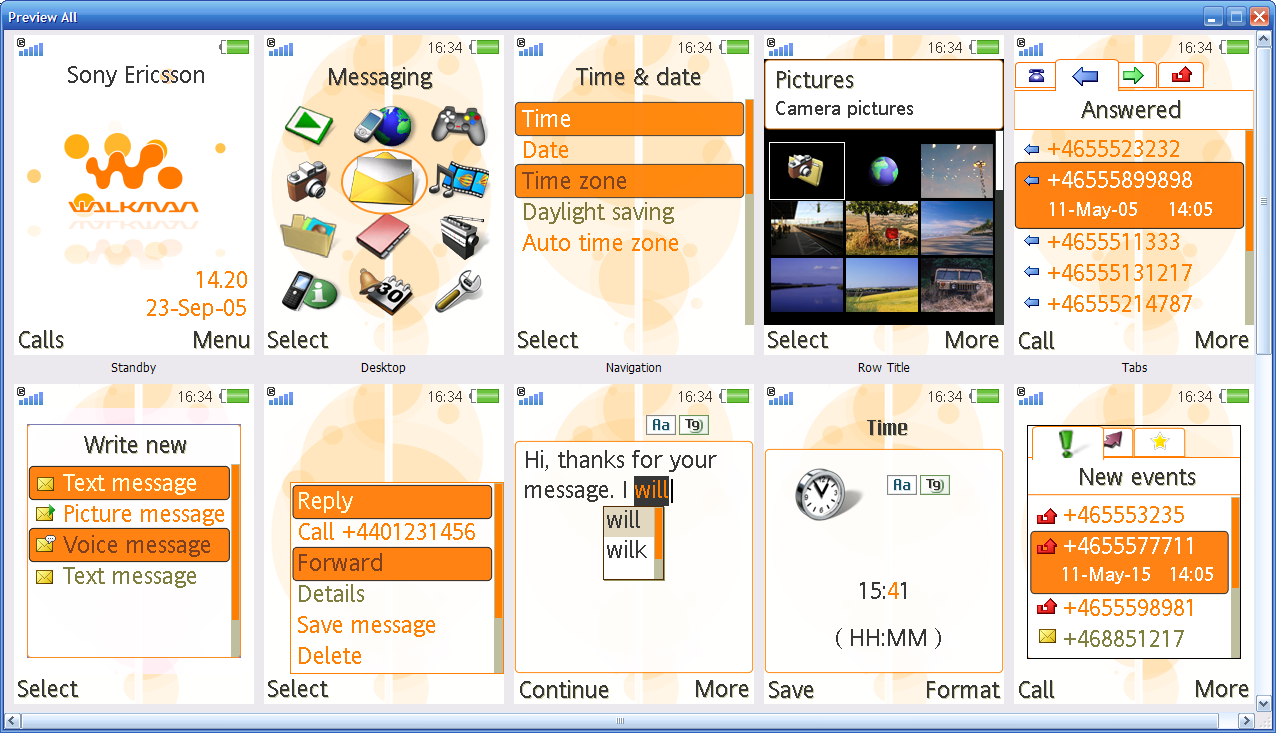Toggle the T9 predictive text icon in message editor

(x=694, y=424)
